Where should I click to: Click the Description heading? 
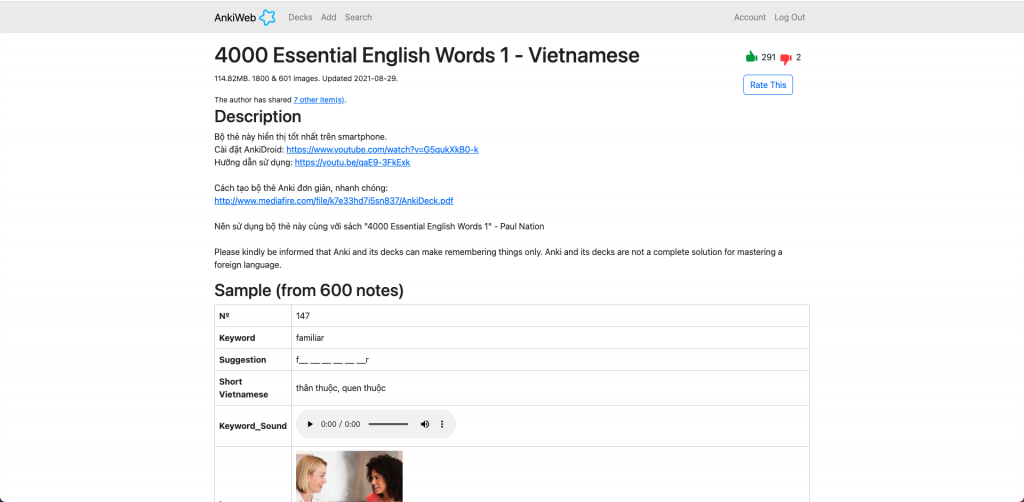(x=258, y=117)
